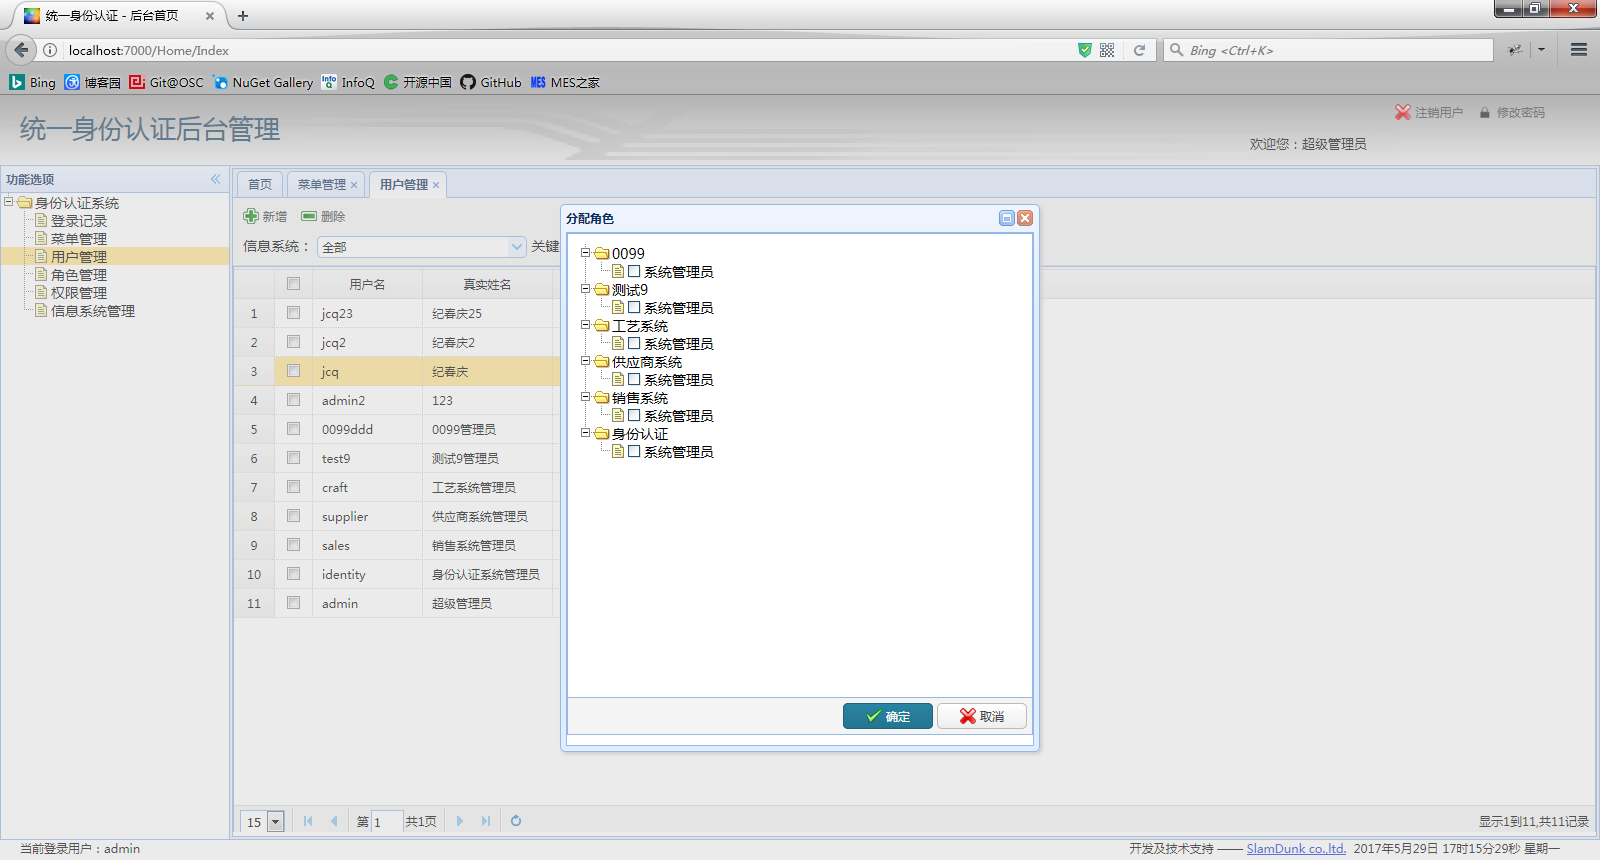This screenshot has height=860, width=1600.
Task: Check 系统管理员 under 0099
Action: [x=634, y=271]
